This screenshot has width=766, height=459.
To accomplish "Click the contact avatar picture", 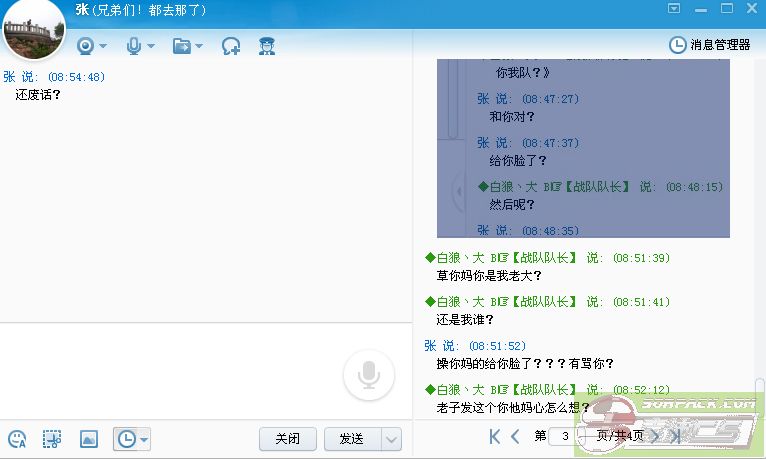I will click(34, 31).
